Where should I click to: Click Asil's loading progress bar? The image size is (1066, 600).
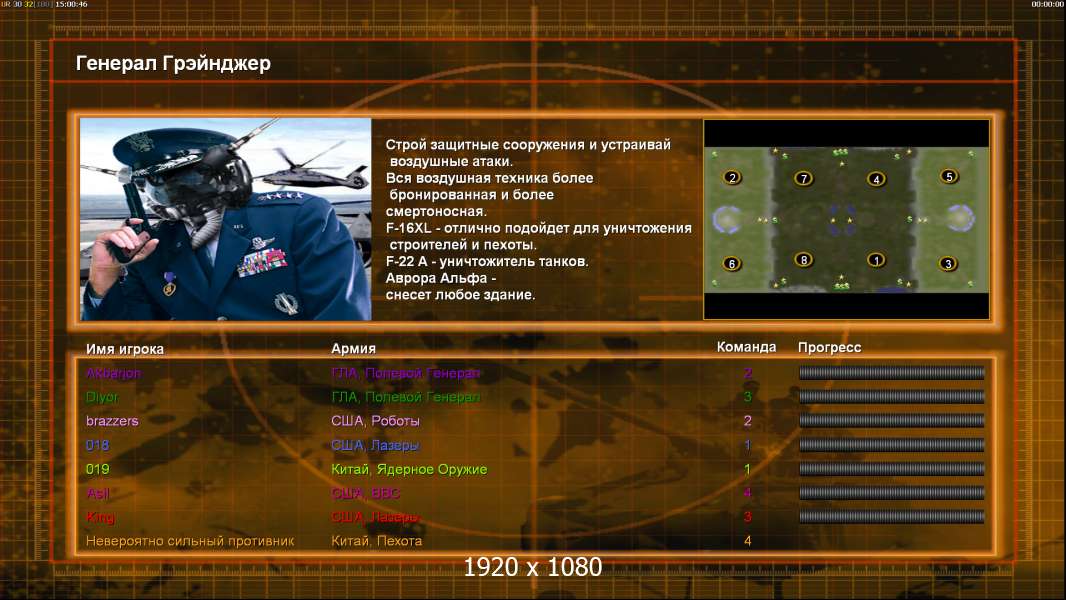point(891,493)
